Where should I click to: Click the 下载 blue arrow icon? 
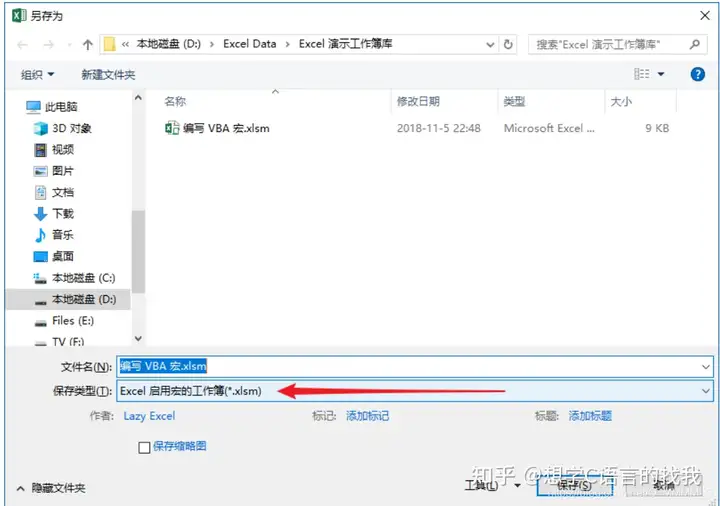40,214
